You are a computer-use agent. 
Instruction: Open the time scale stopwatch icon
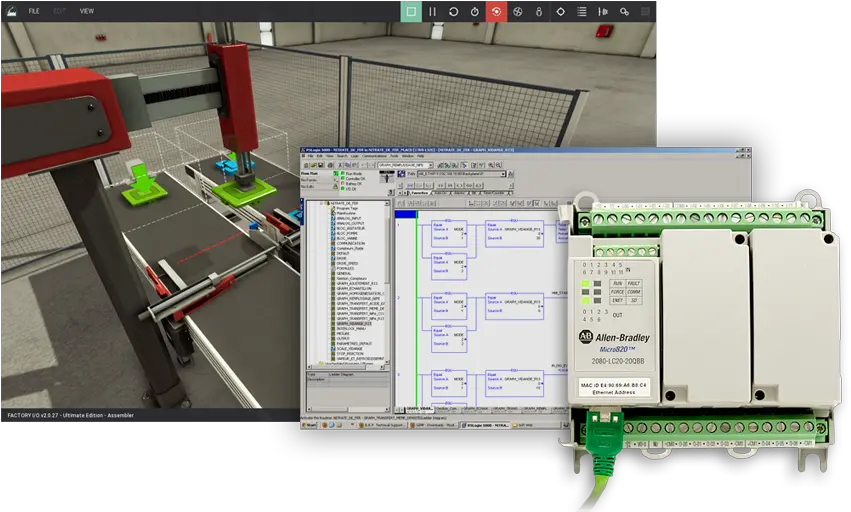[475, 11]
